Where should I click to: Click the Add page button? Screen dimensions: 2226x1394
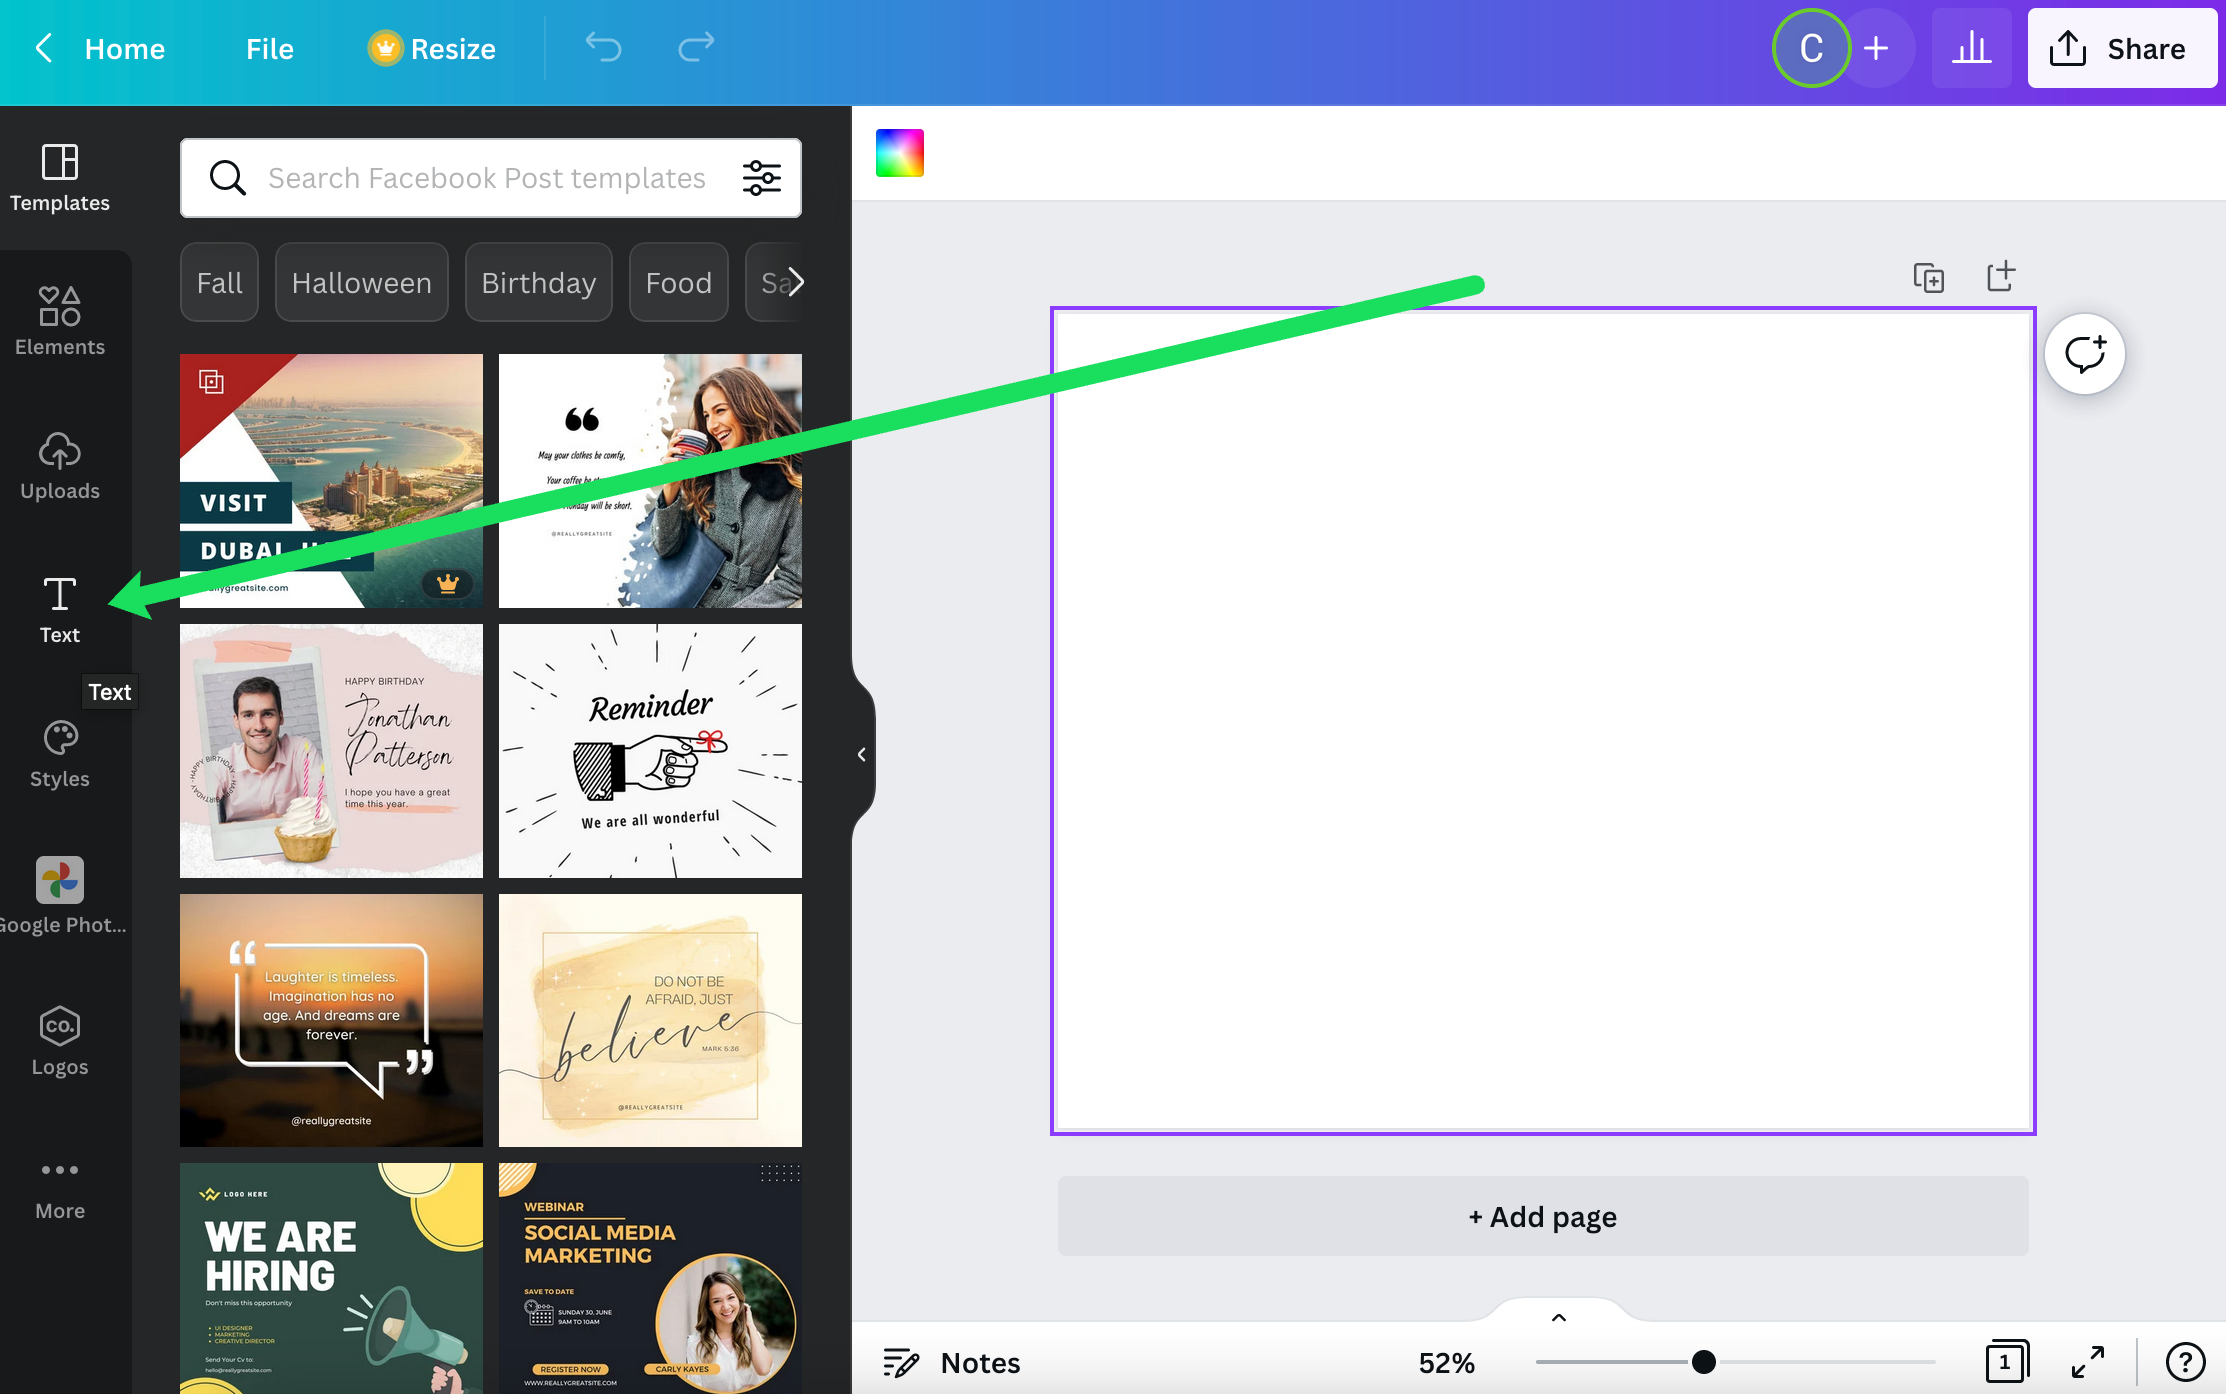coord(1541,1216)
